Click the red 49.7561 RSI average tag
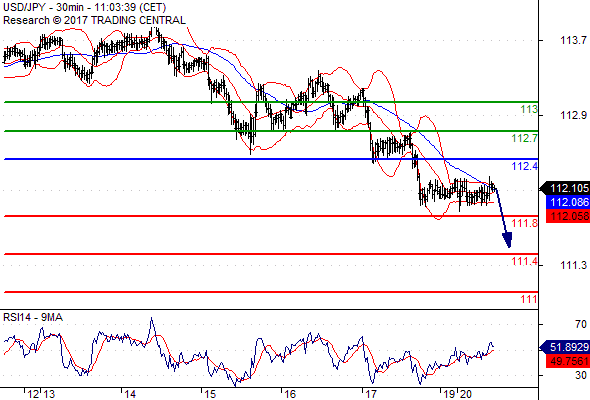The height and width of the screenshot is (400, 590). (x=568, y=361)
